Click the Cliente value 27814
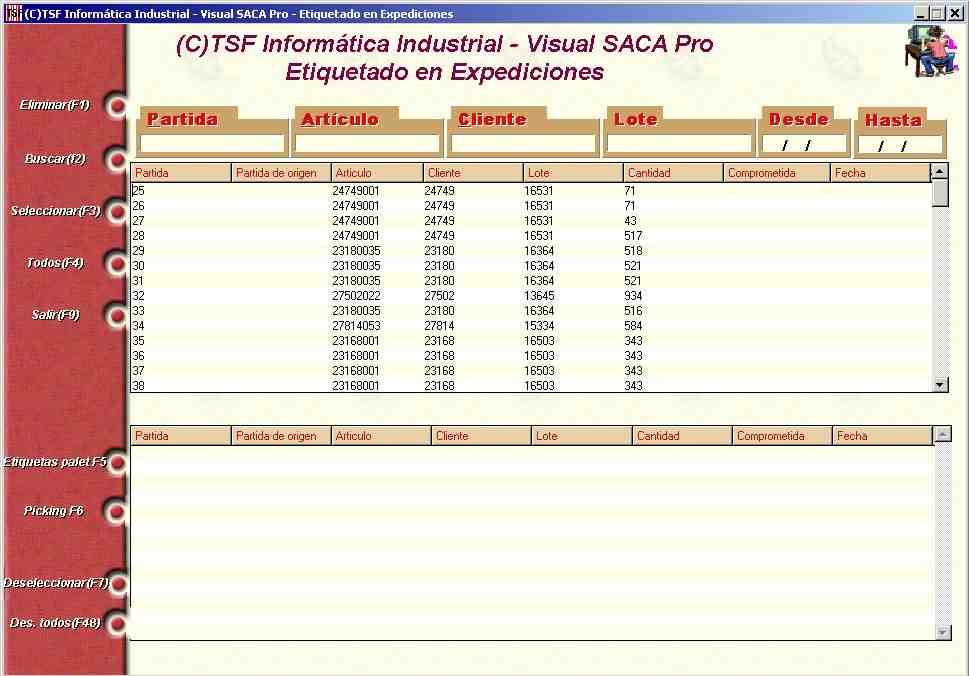 click(x=439, y=326)
